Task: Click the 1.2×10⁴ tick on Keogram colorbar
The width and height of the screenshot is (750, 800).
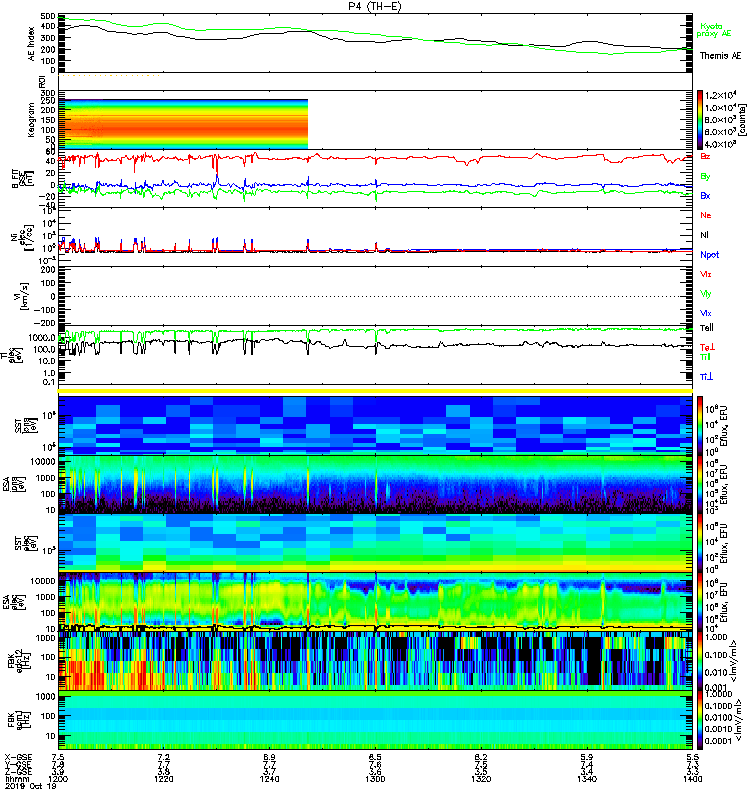Action: tap(720, 95)
